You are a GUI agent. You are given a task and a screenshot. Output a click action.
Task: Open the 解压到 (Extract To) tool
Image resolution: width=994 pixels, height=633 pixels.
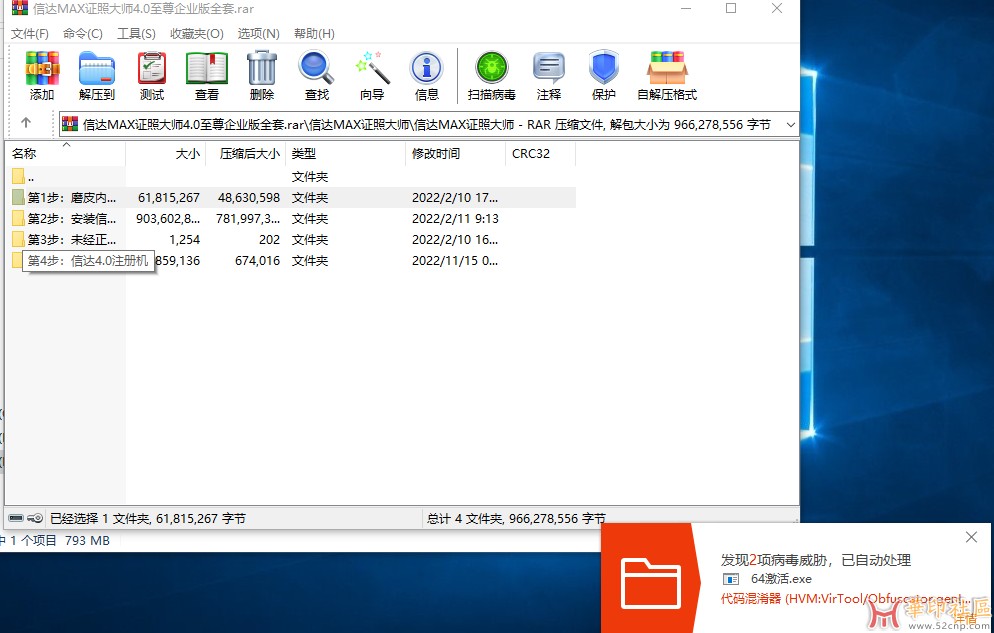pos(96,75)
